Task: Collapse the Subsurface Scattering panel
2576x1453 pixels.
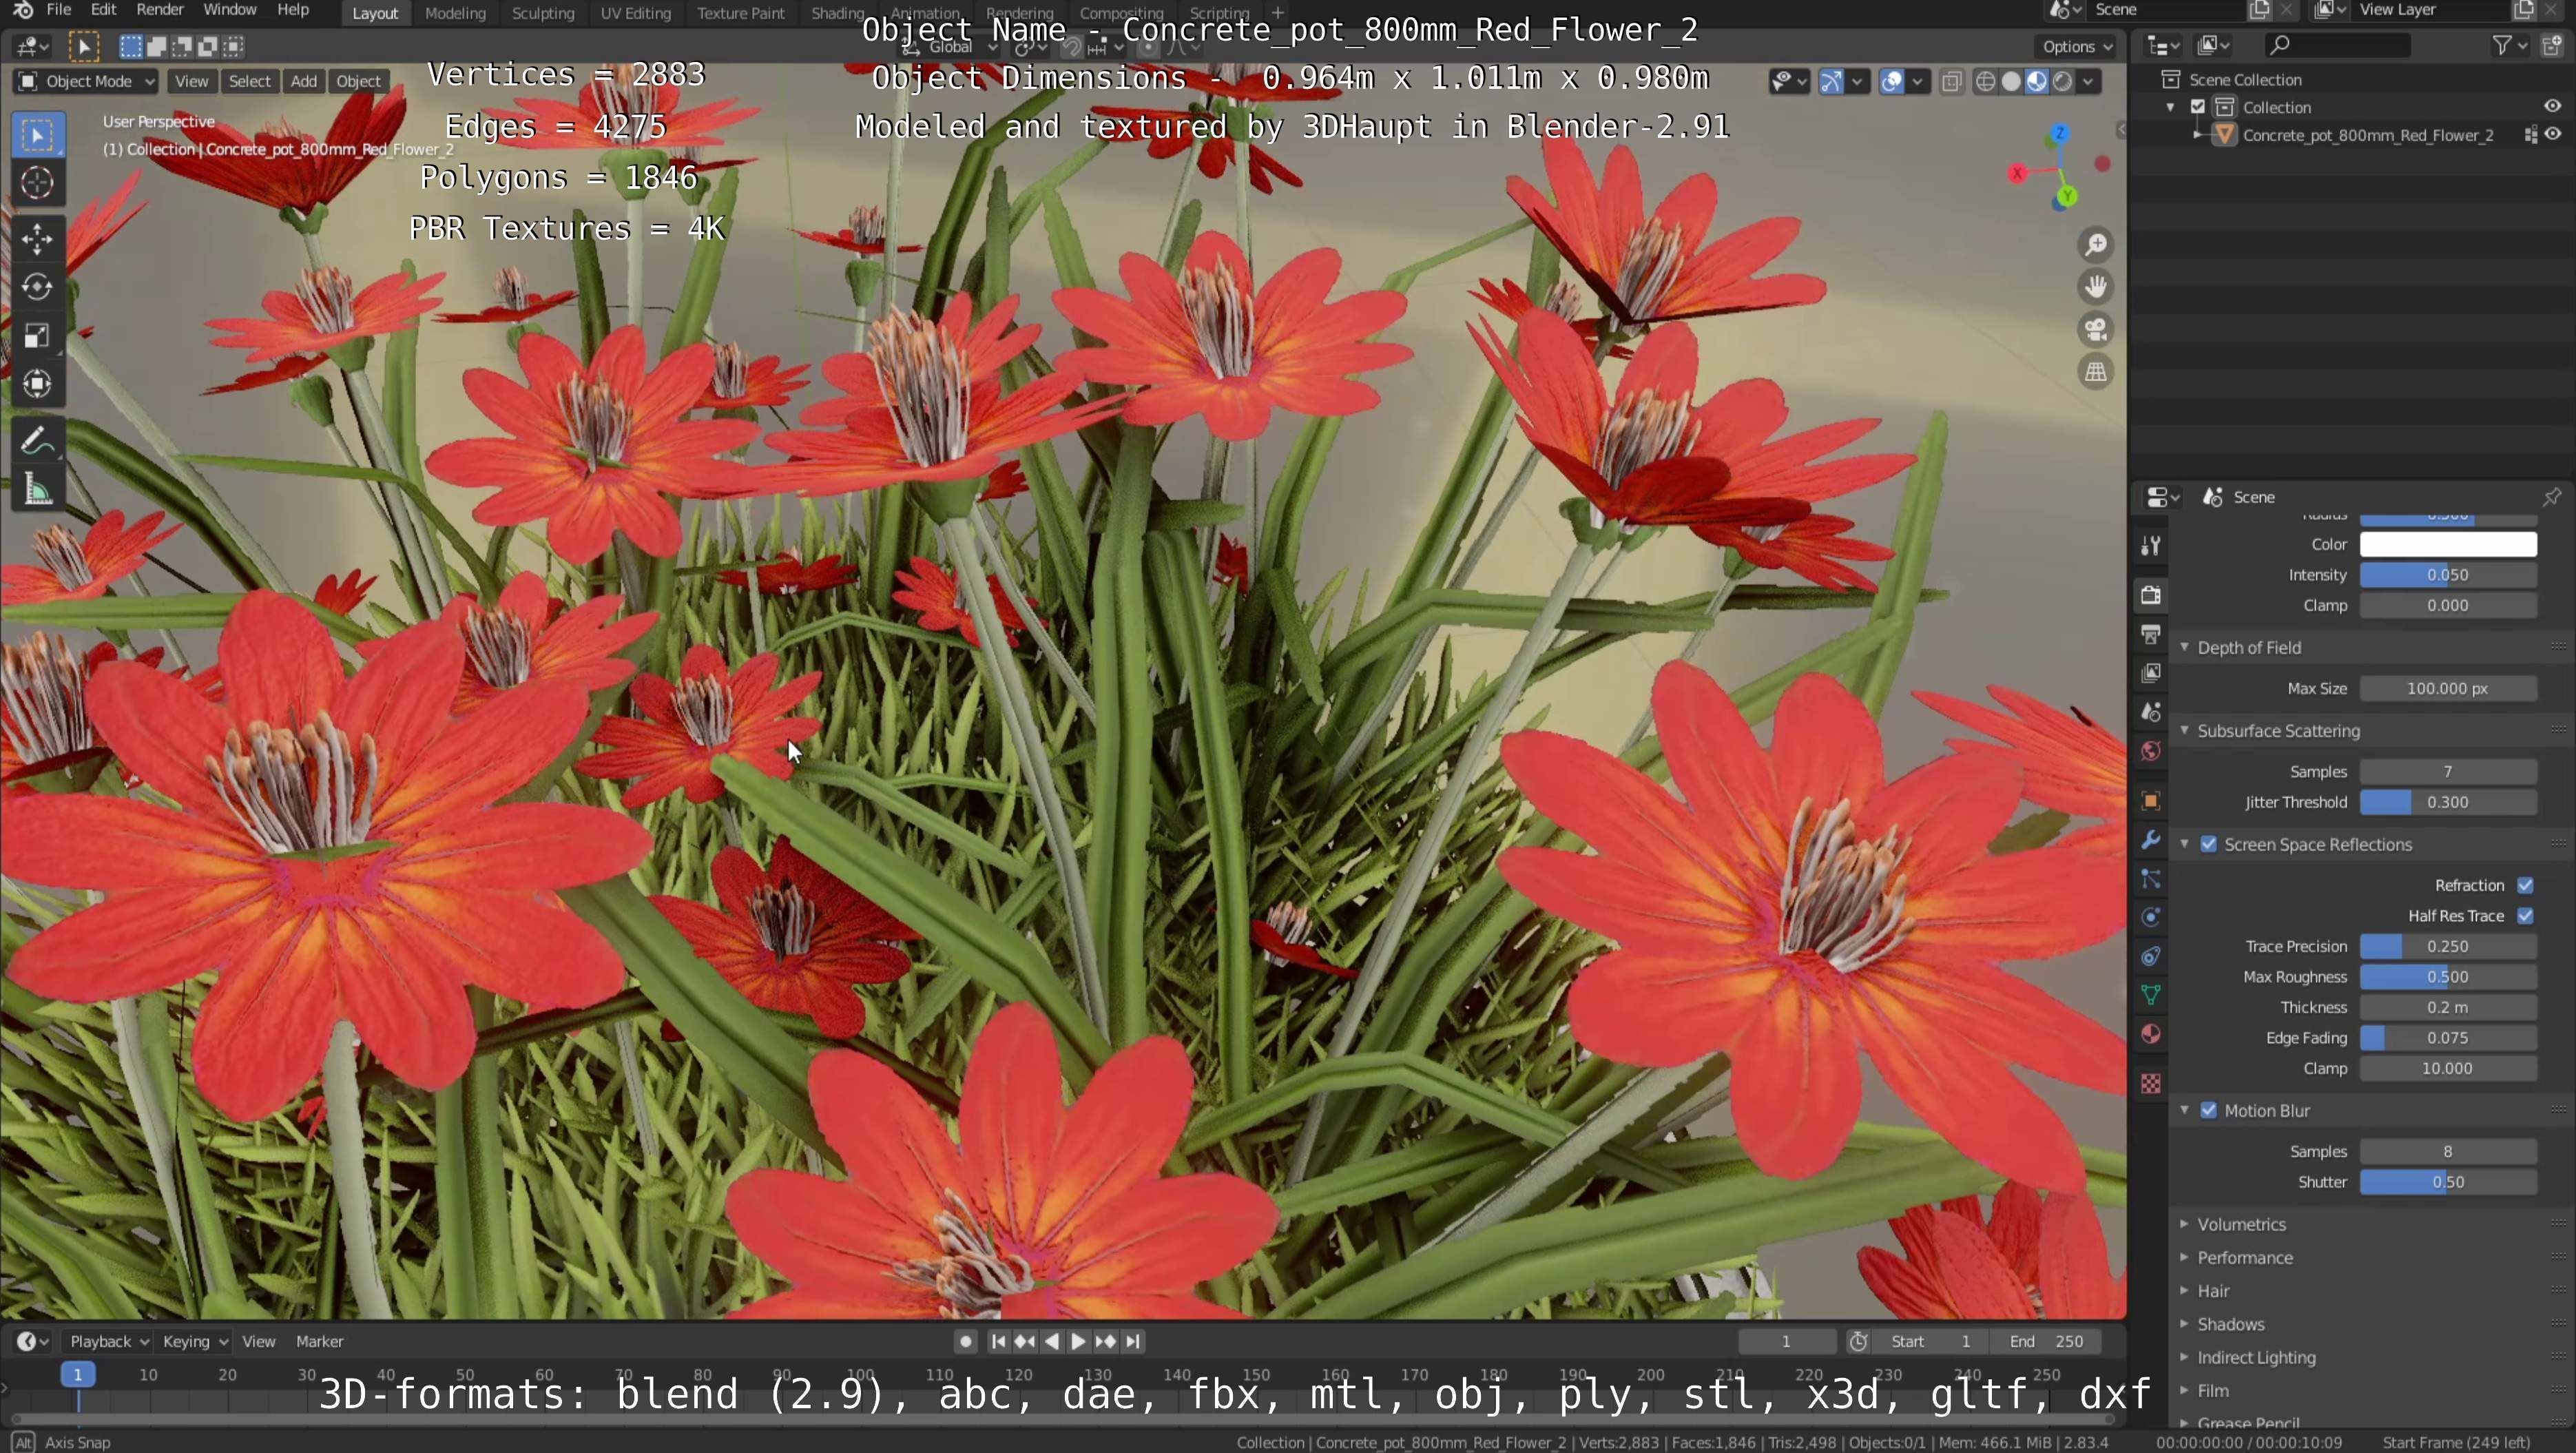Action: 2278,731
